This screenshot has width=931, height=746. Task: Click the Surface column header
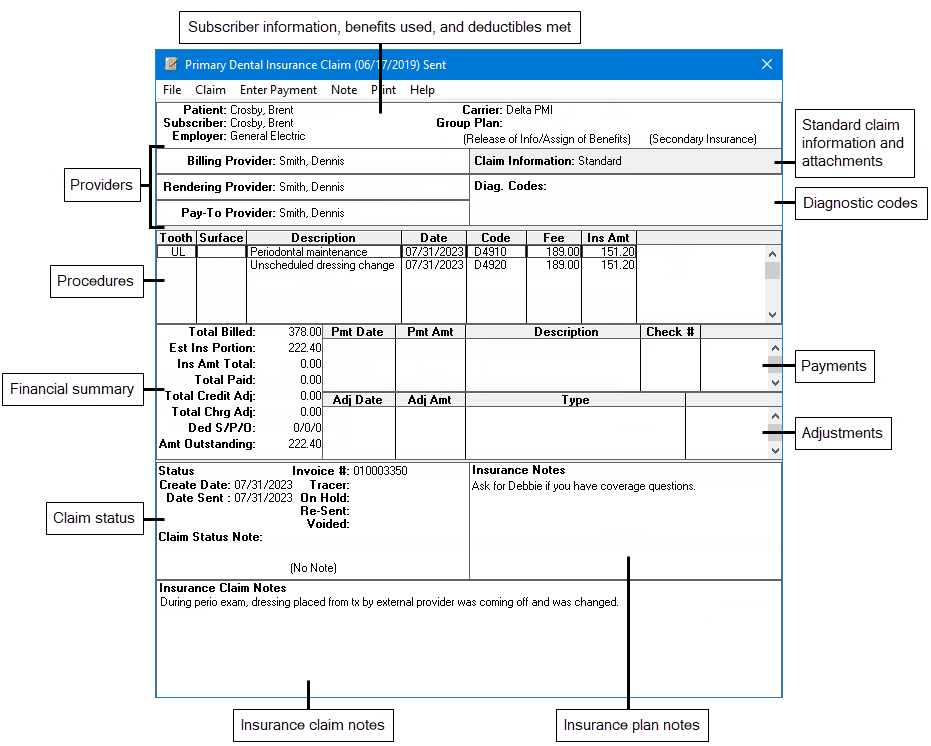pyautogui.click(x=221, y=238)
